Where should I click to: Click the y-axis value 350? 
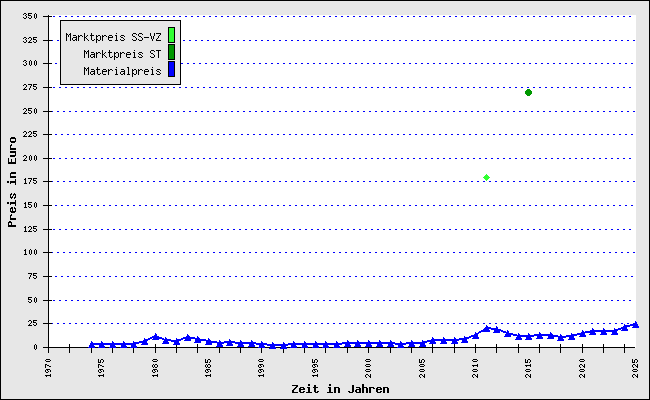30,16
